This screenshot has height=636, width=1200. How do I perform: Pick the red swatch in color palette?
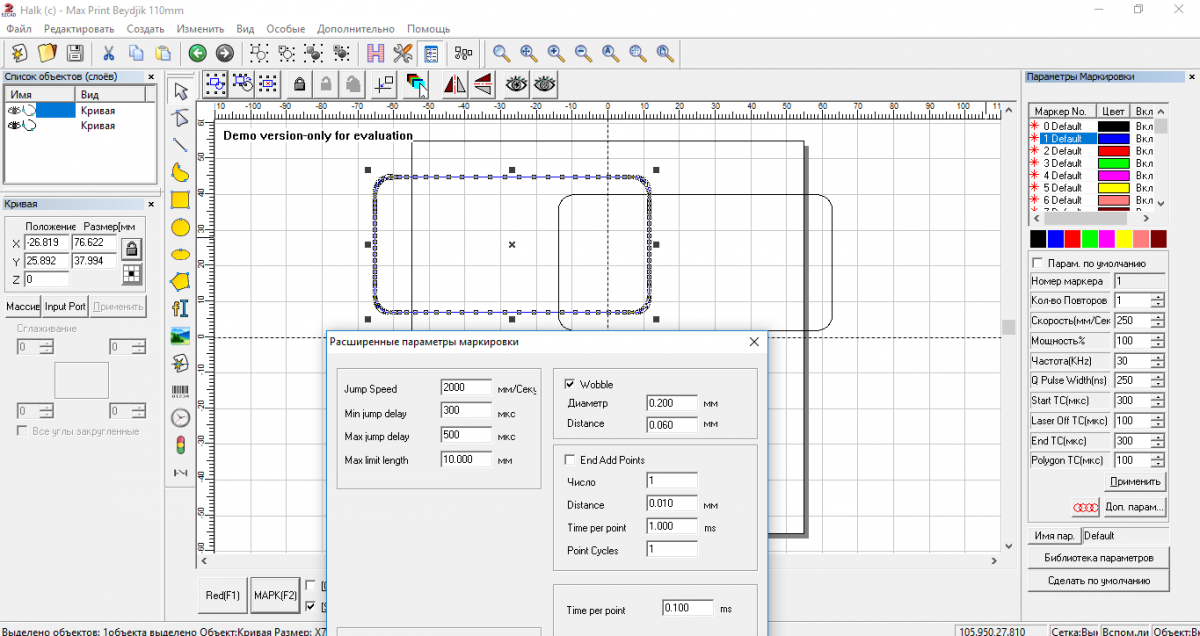click(1073, 239)
